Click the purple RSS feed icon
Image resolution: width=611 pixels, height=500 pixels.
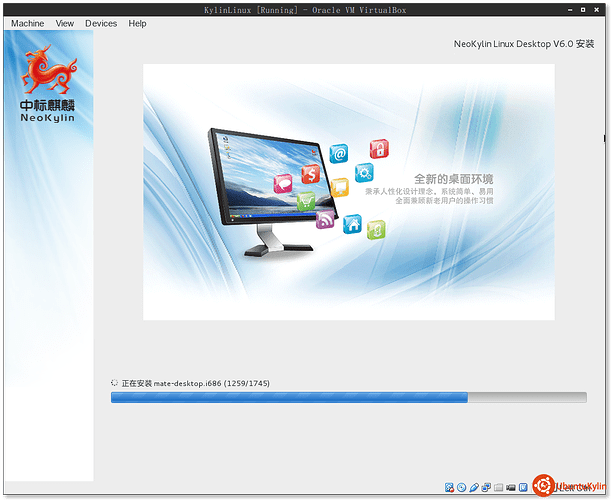coord(325,220)
